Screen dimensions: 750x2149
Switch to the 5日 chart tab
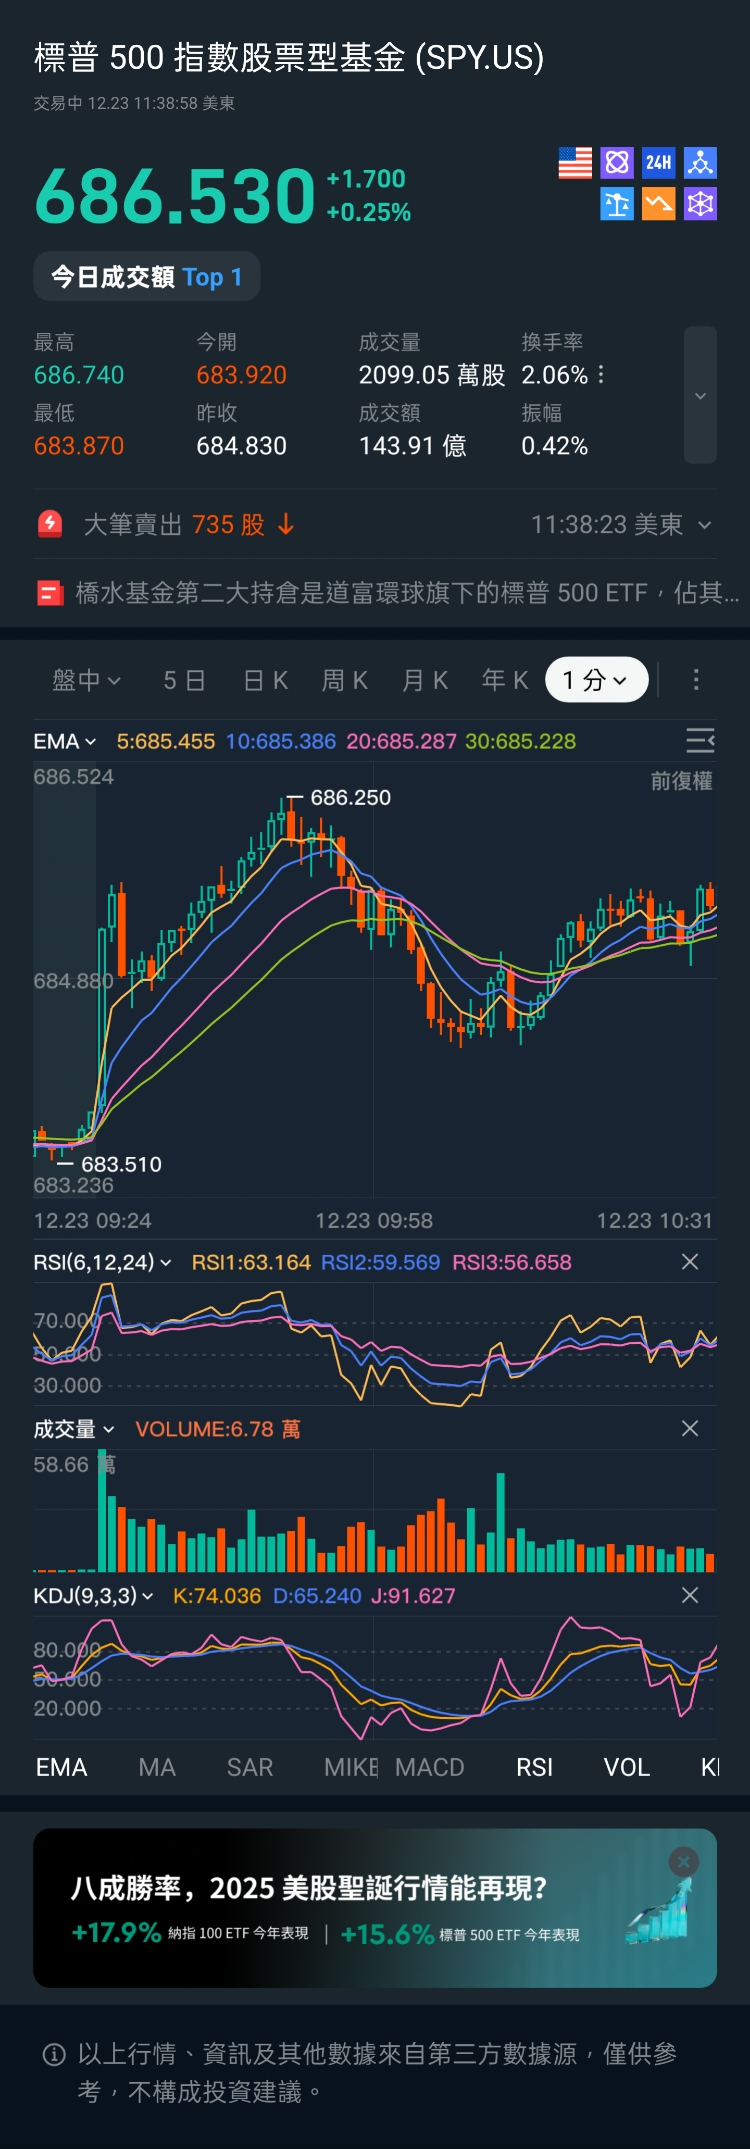[184, 680]
